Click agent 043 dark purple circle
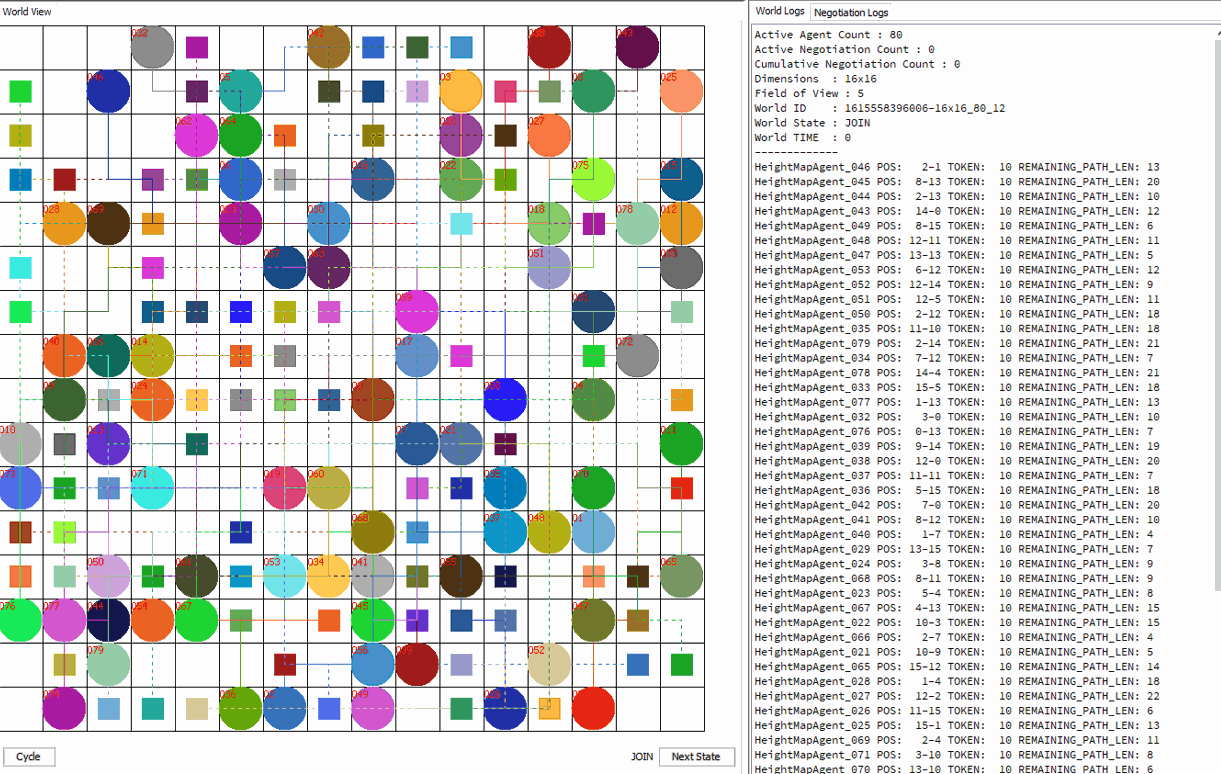Screen dimensions: 1221x774 point(637,47)
